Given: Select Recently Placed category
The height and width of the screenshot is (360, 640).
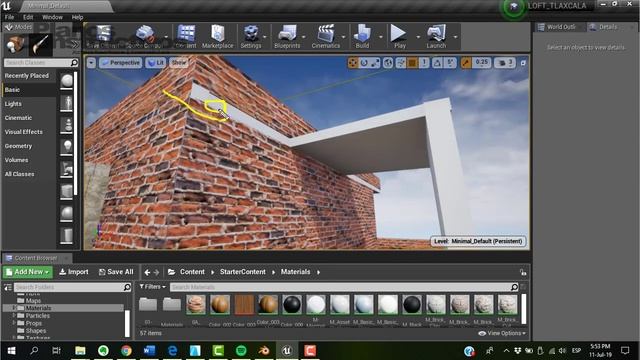Looking at the screenshot, I should [x=28, y=76].
